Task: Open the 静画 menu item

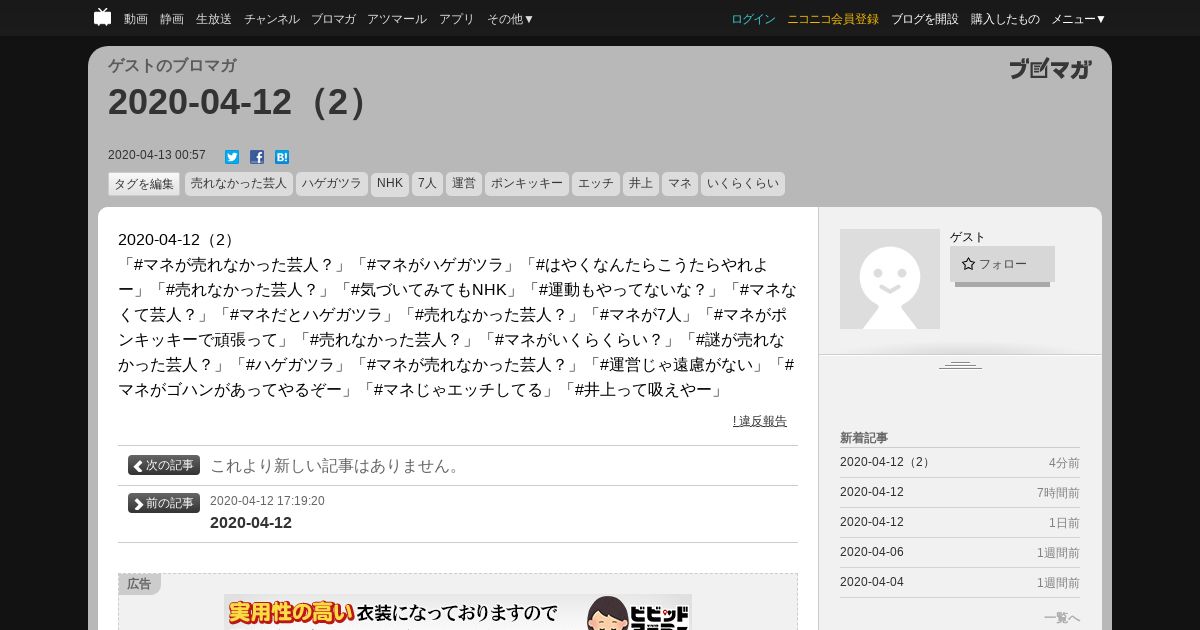Action: tap(172, 19)
